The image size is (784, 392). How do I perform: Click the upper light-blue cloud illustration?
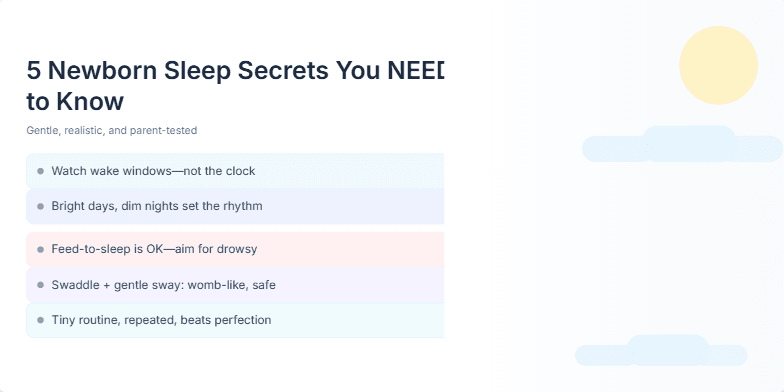pyautogui.click(x=682, y=144)
